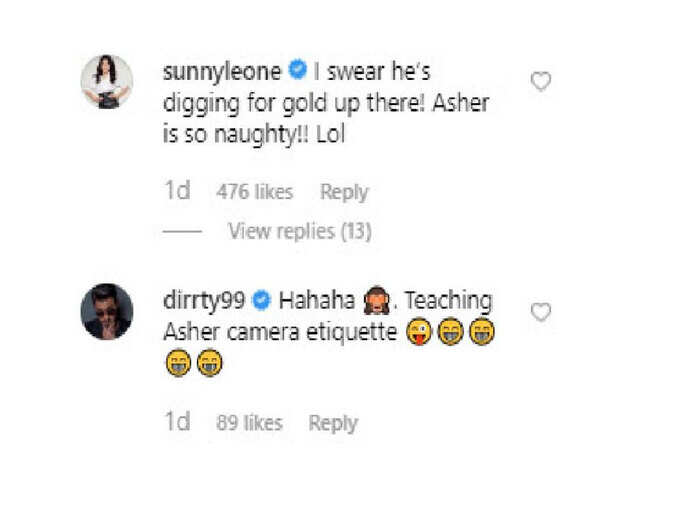Select the "Asher camera etiquette" comment text
Screen dimensions: 700x525
tap(280, 333)
